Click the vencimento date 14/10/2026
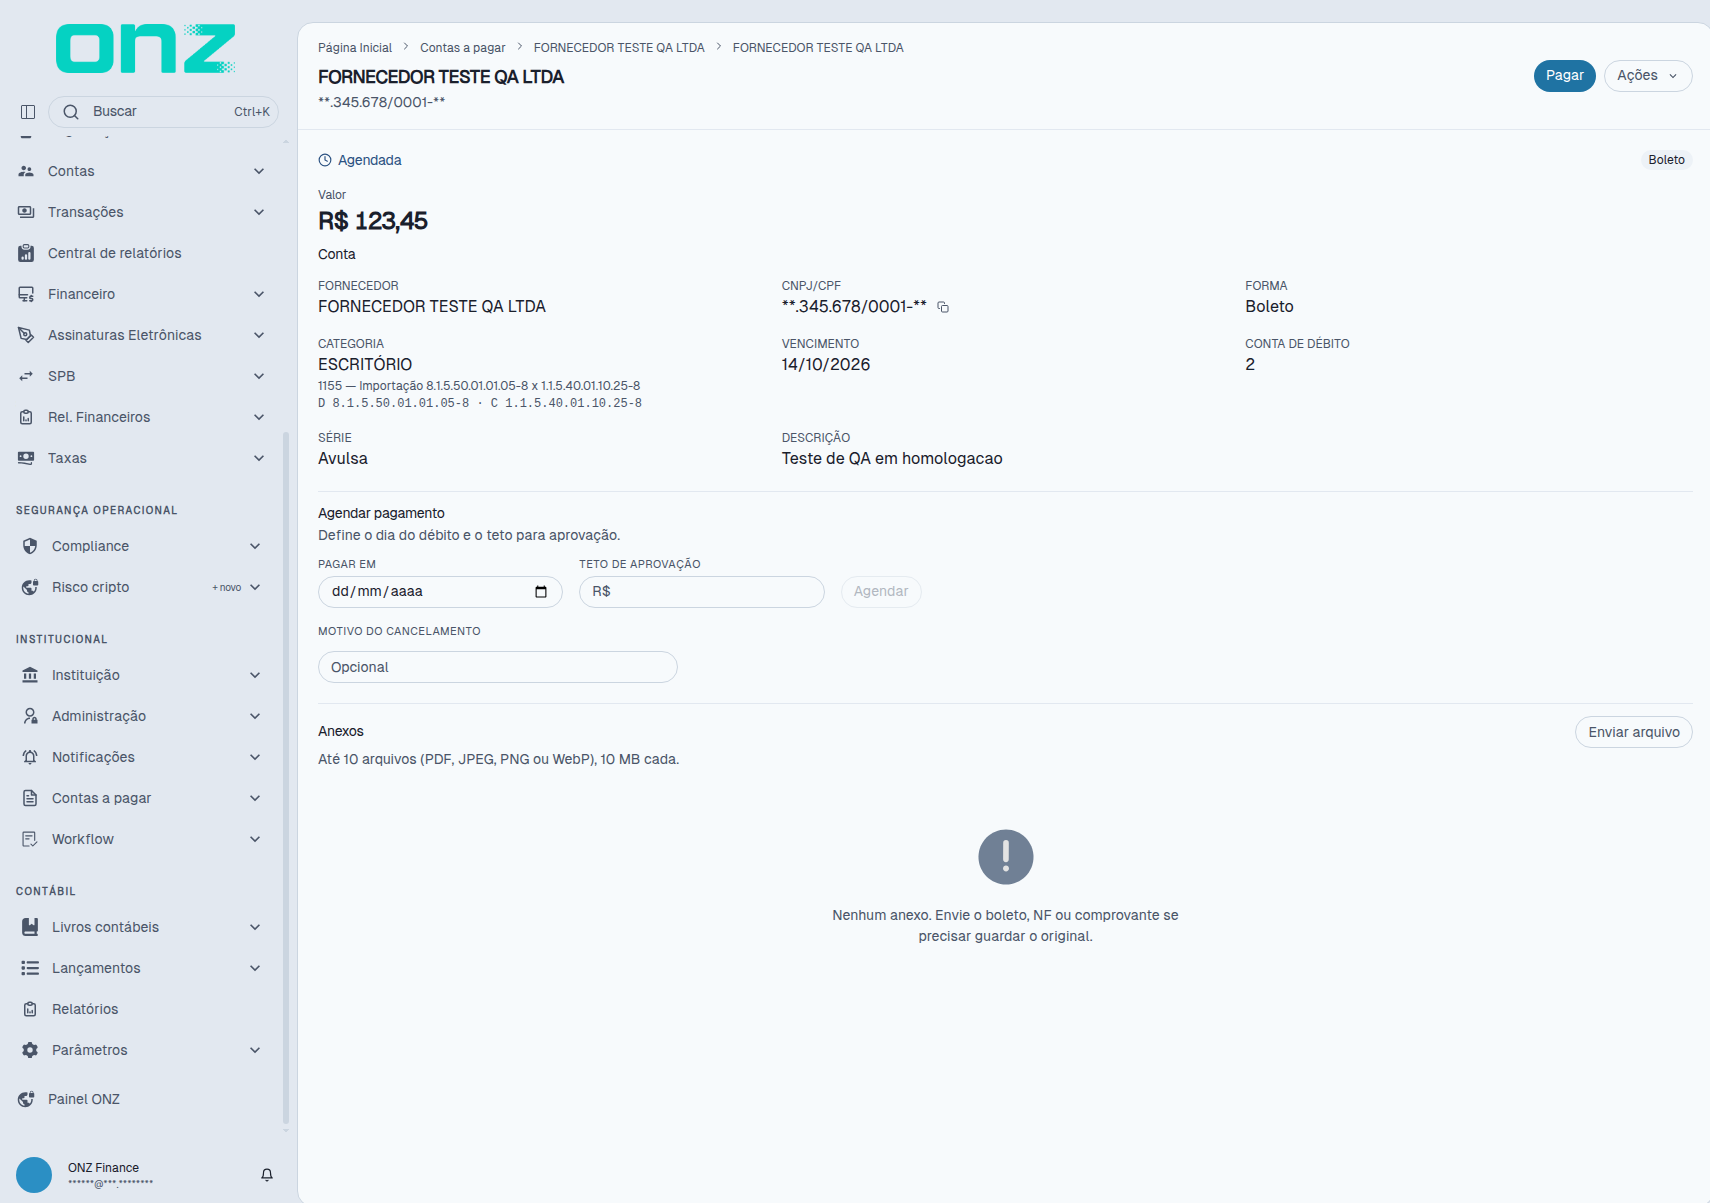The height and width of the screenshot is (1203, 1710). 826,365
